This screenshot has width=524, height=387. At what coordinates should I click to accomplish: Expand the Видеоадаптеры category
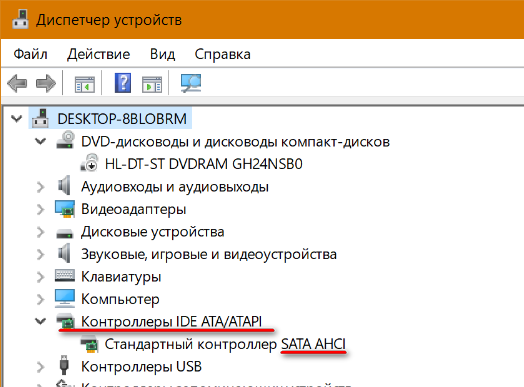[x=40, y=209]
